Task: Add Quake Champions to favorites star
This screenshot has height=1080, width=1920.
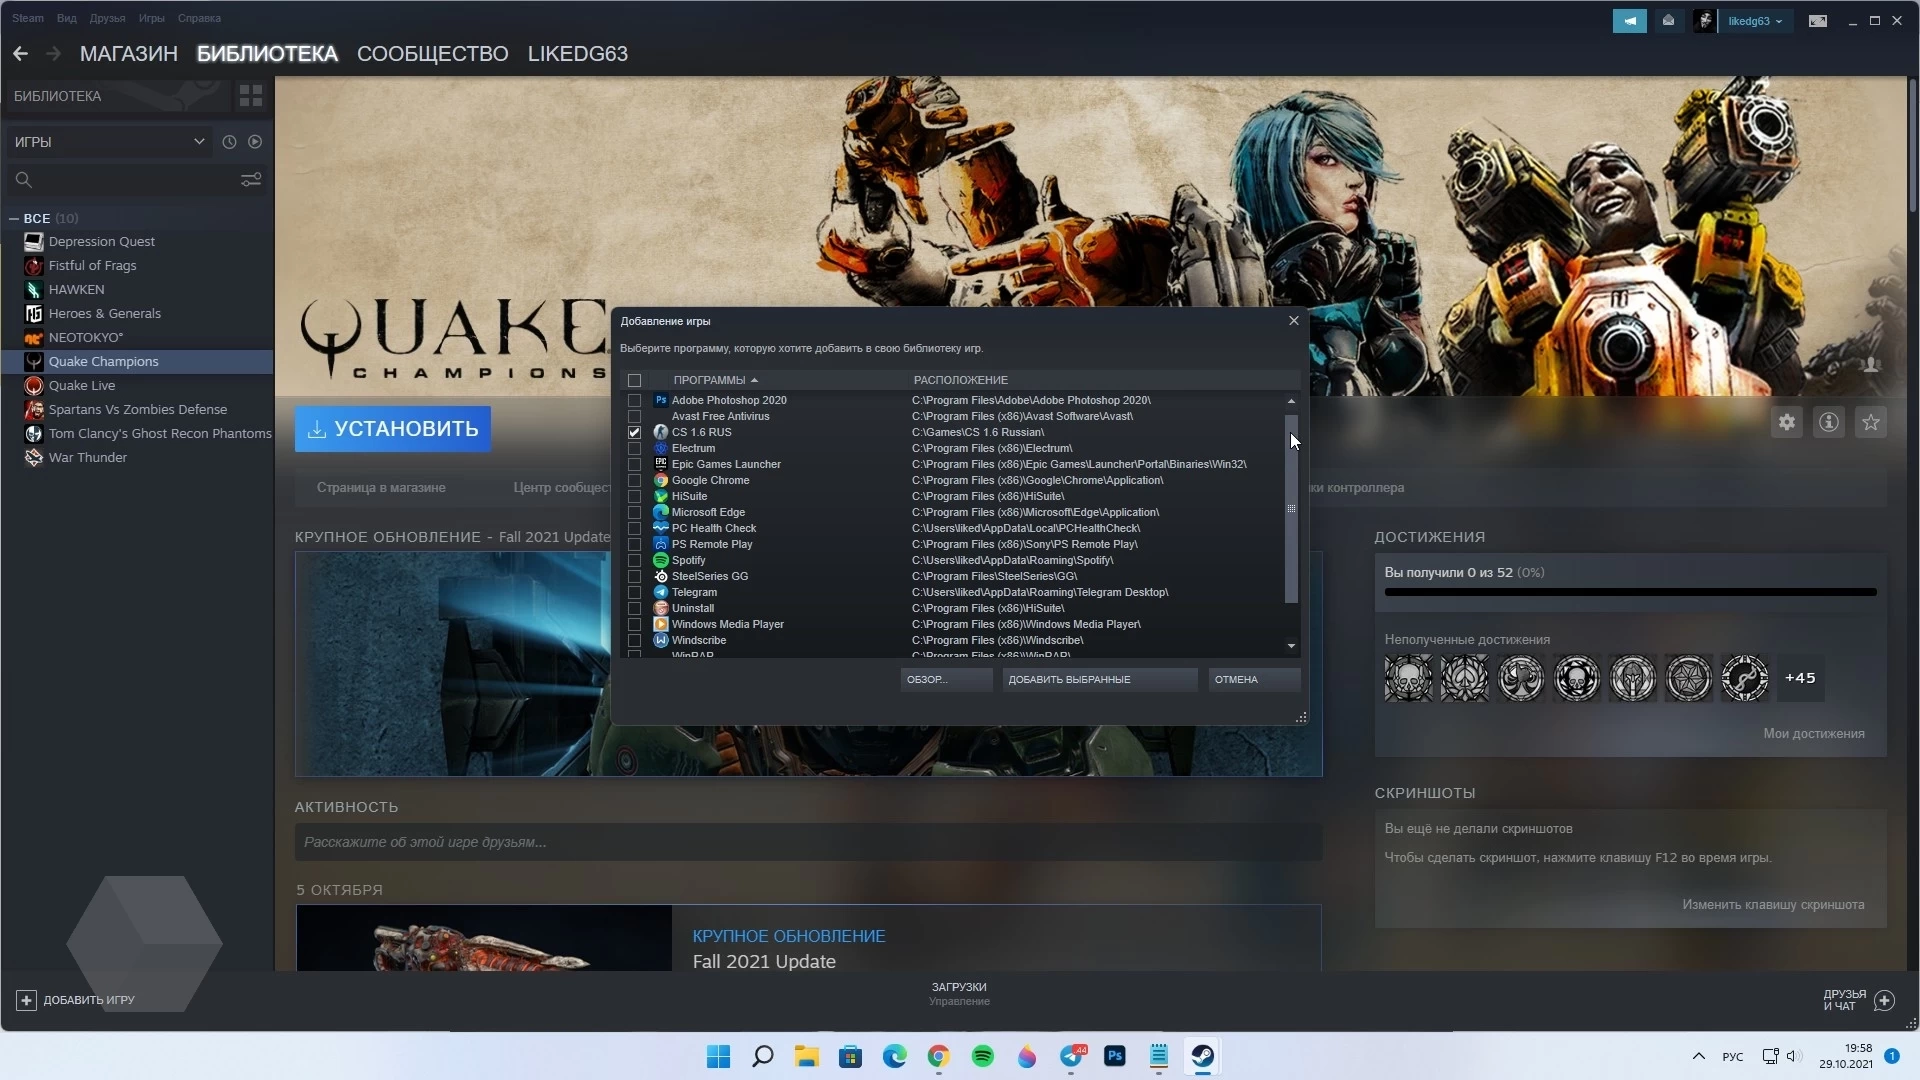Action: tap(1871, 422)
